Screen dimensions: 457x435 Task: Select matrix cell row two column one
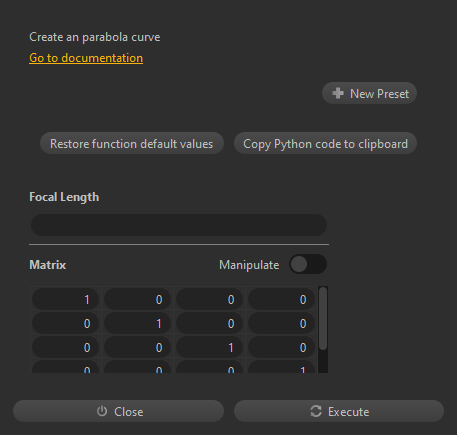tap(65, 323)
